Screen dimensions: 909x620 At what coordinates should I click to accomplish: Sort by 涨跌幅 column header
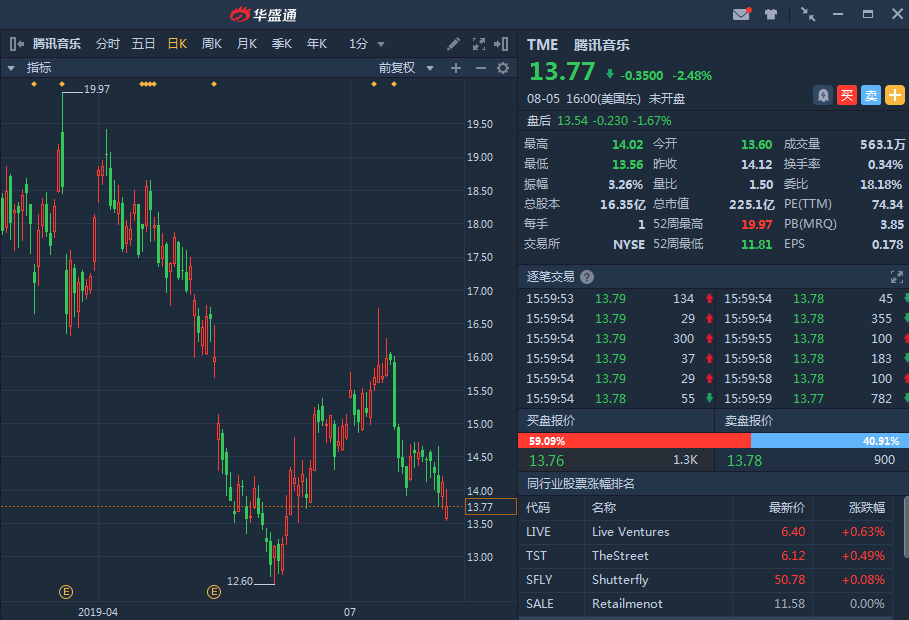(x=867, y=508)
